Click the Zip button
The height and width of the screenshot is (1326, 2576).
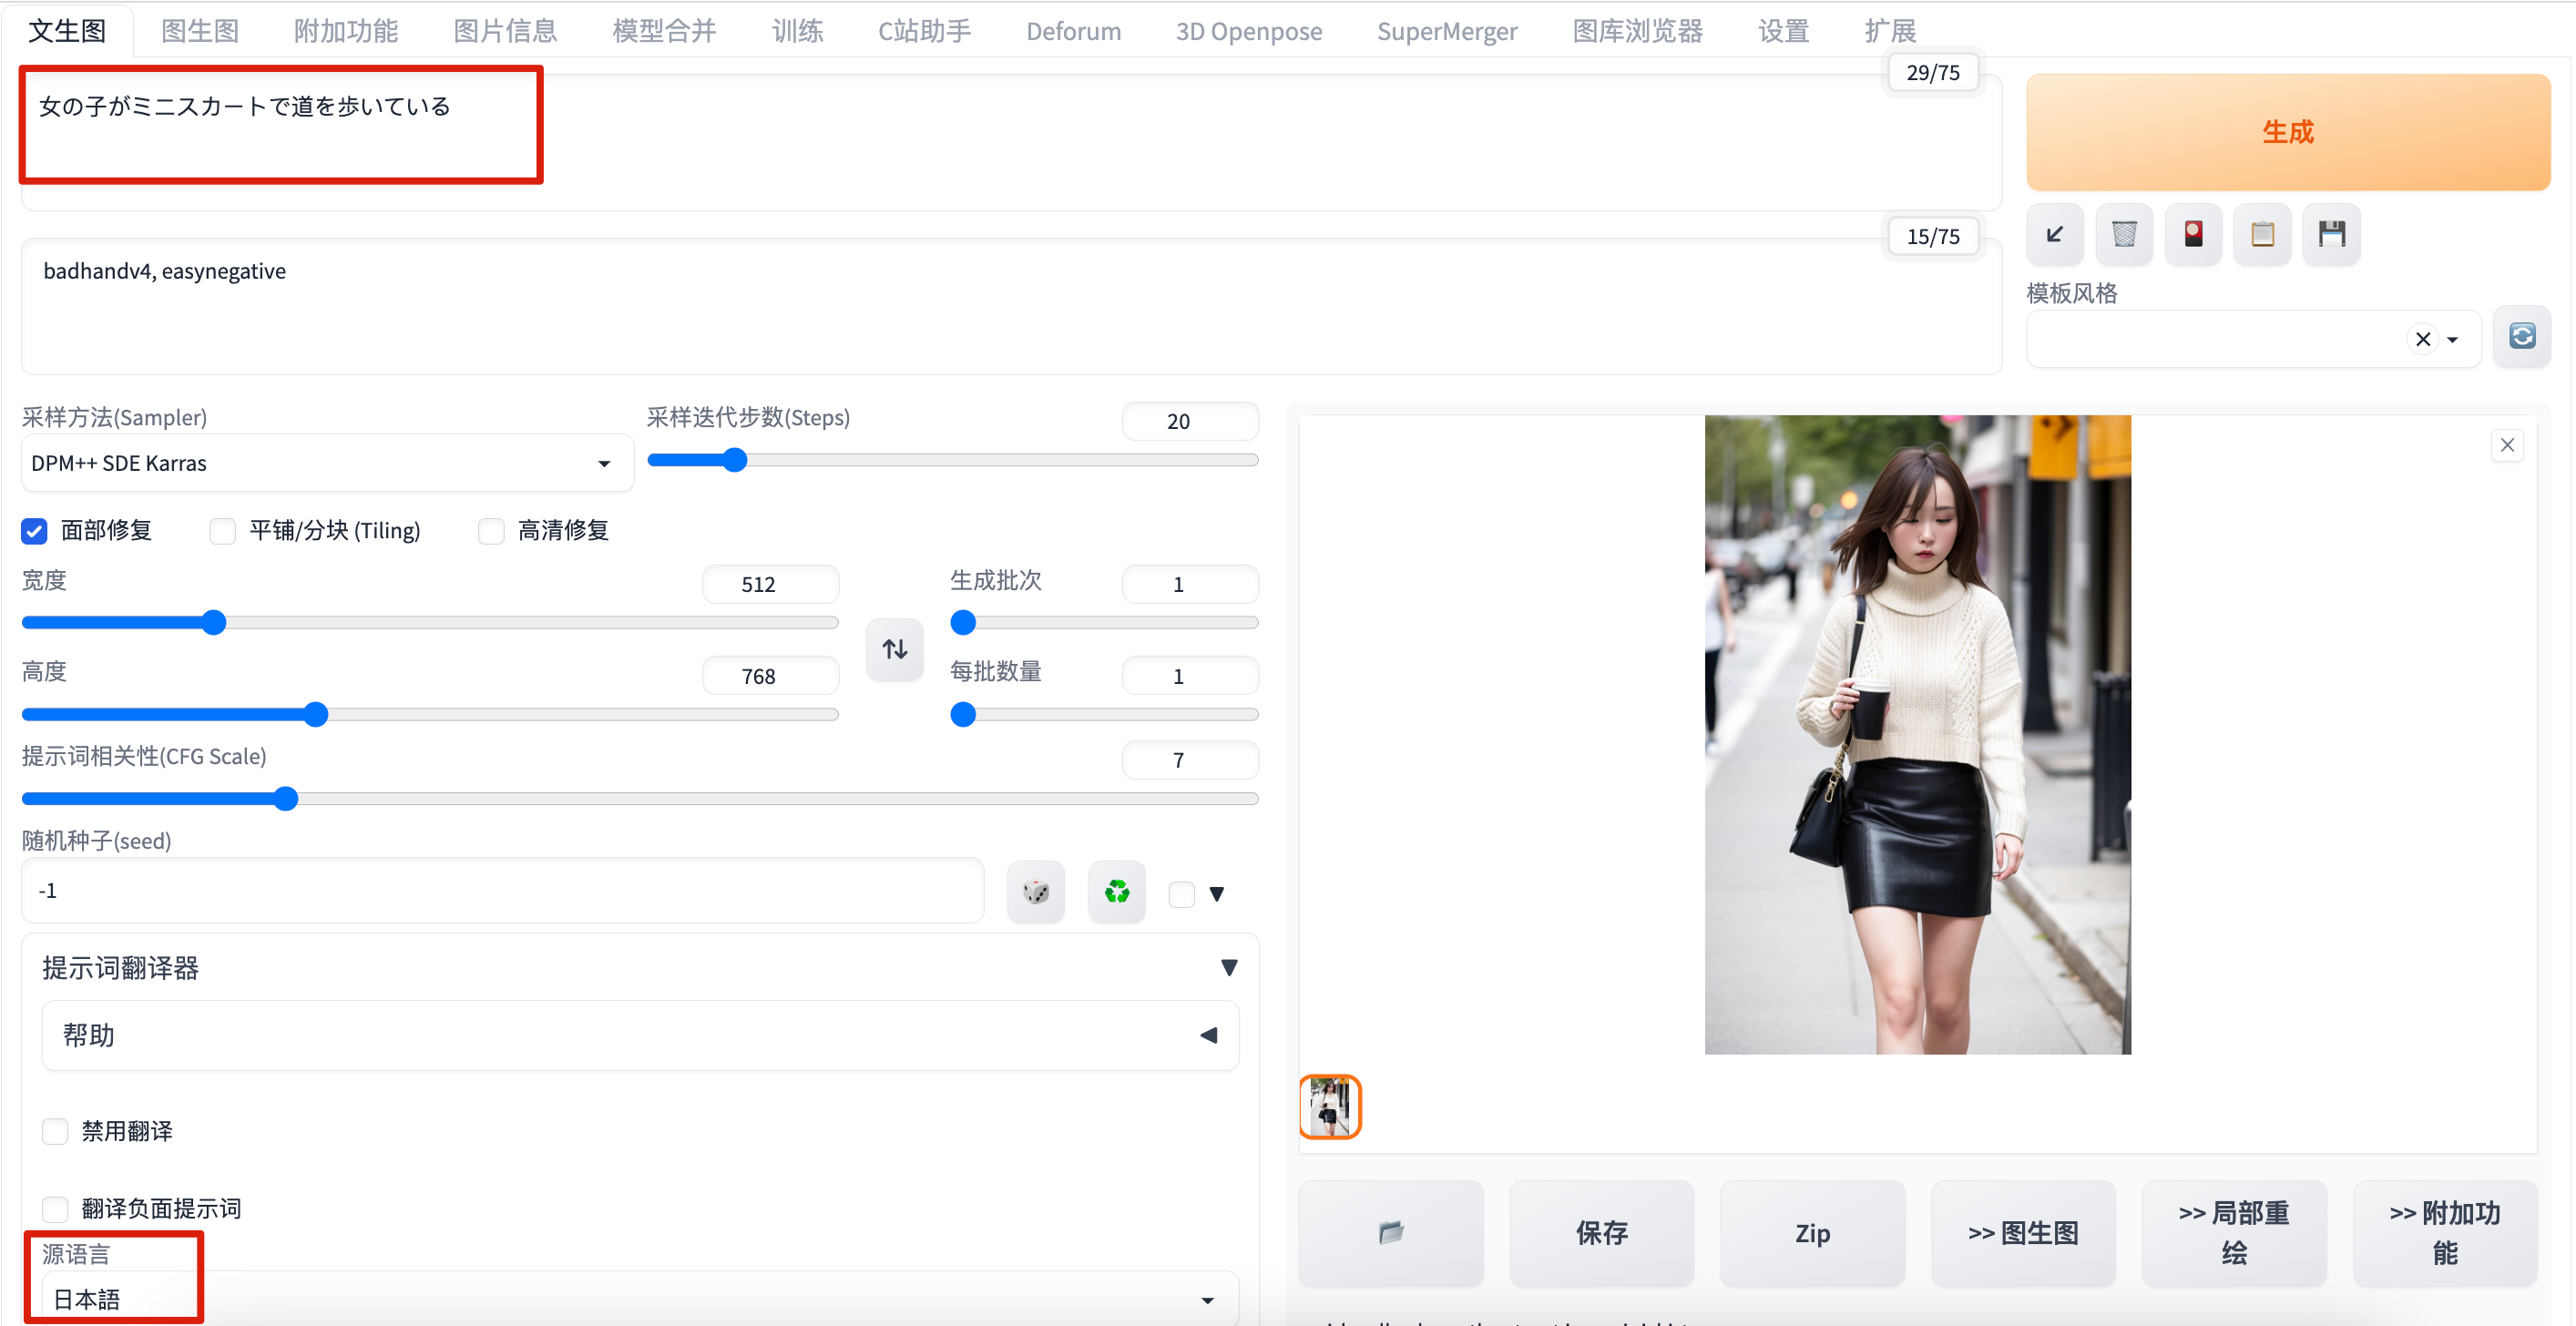coord(1812,1232)
